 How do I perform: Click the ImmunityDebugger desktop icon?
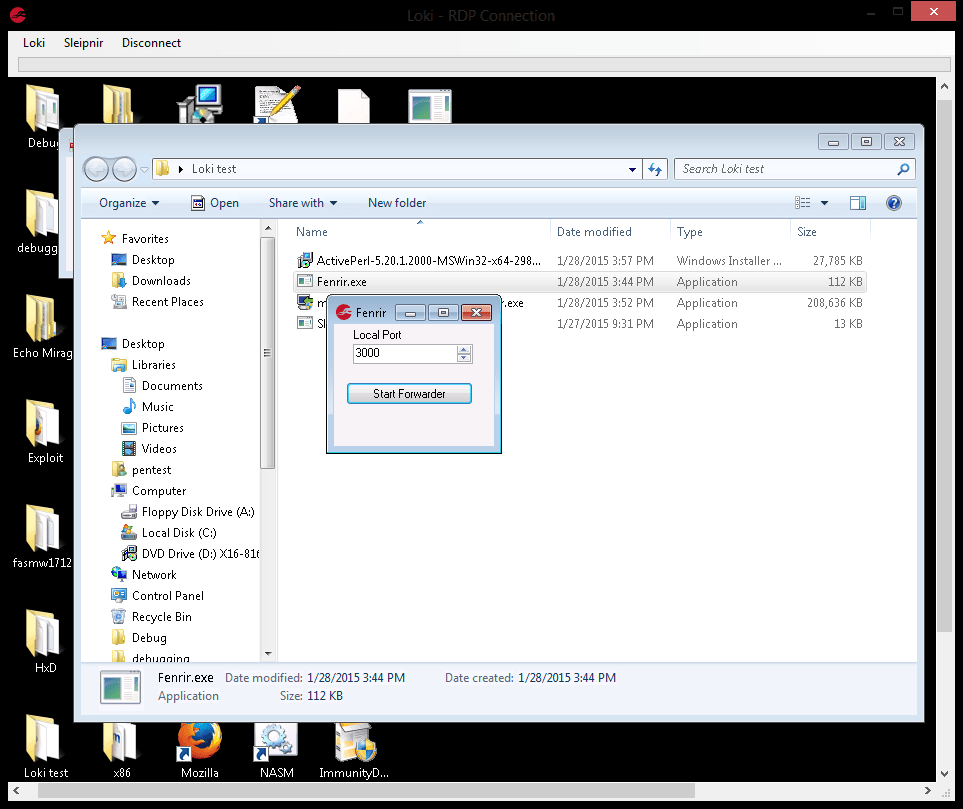point(353,745)
